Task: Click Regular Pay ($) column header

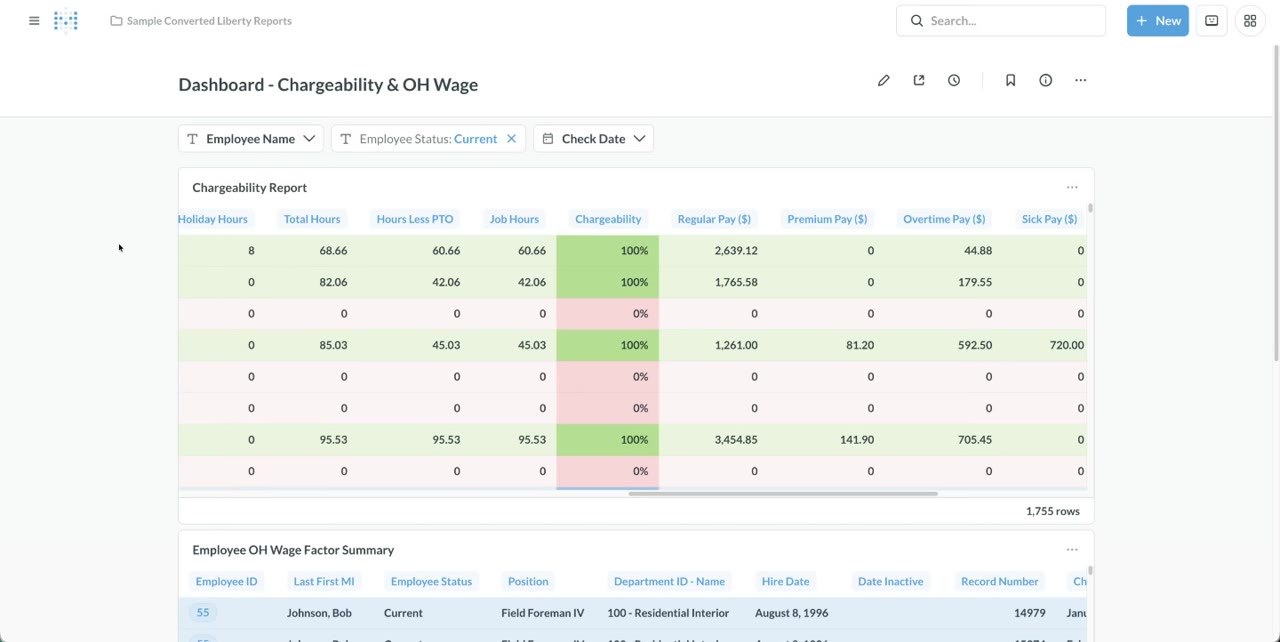Action: click(x=714, y=219)
